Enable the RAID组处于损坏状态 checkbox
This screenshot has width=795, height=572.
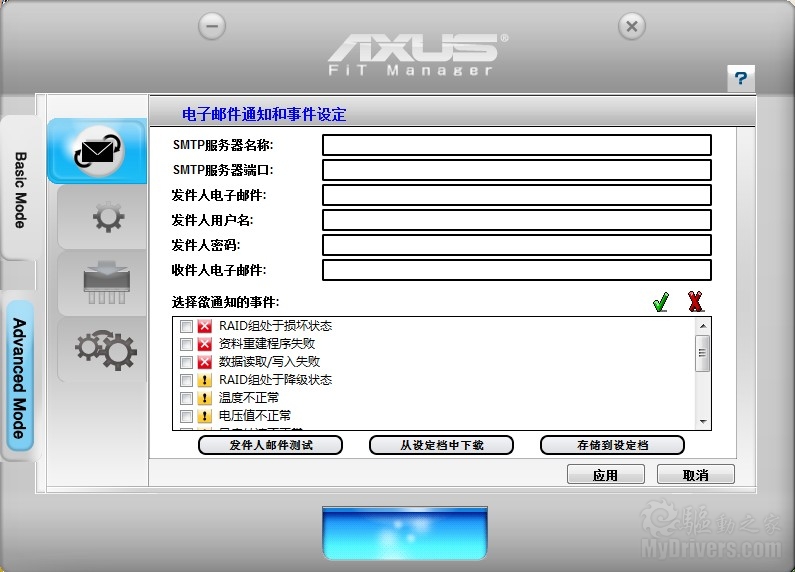click(186, 326)
